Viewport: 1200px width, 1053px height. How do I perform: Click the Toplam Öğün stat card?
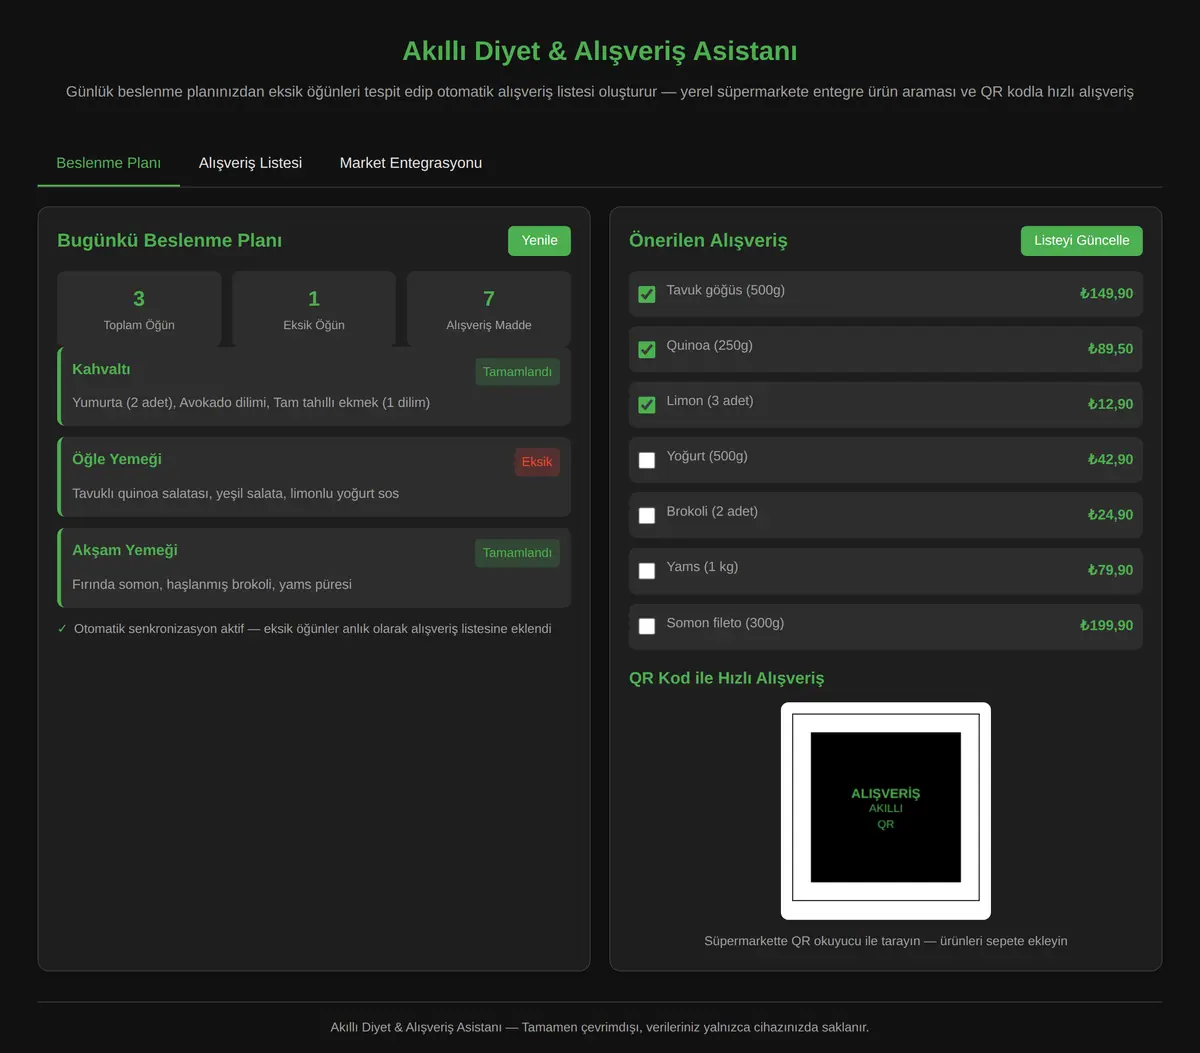pos(139,309)
